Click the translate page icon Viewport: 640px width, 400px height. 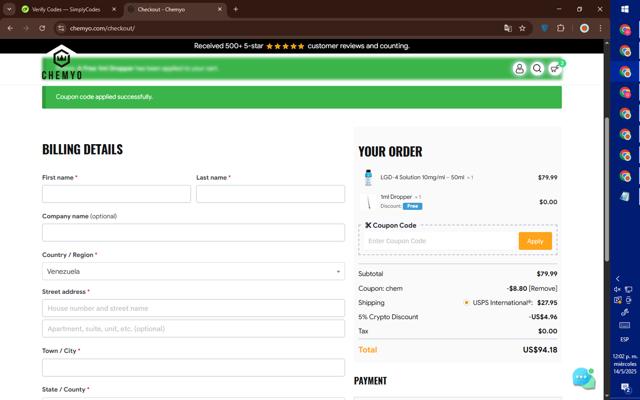508,28
